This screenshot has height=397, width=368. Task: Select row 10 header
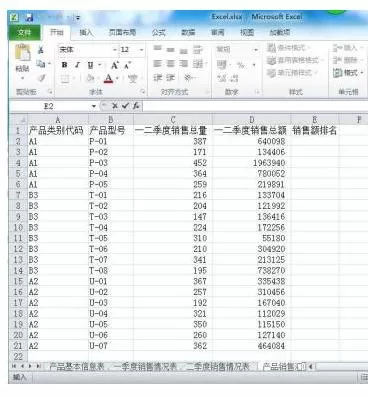pyautogui.click(x=18, y=227)
